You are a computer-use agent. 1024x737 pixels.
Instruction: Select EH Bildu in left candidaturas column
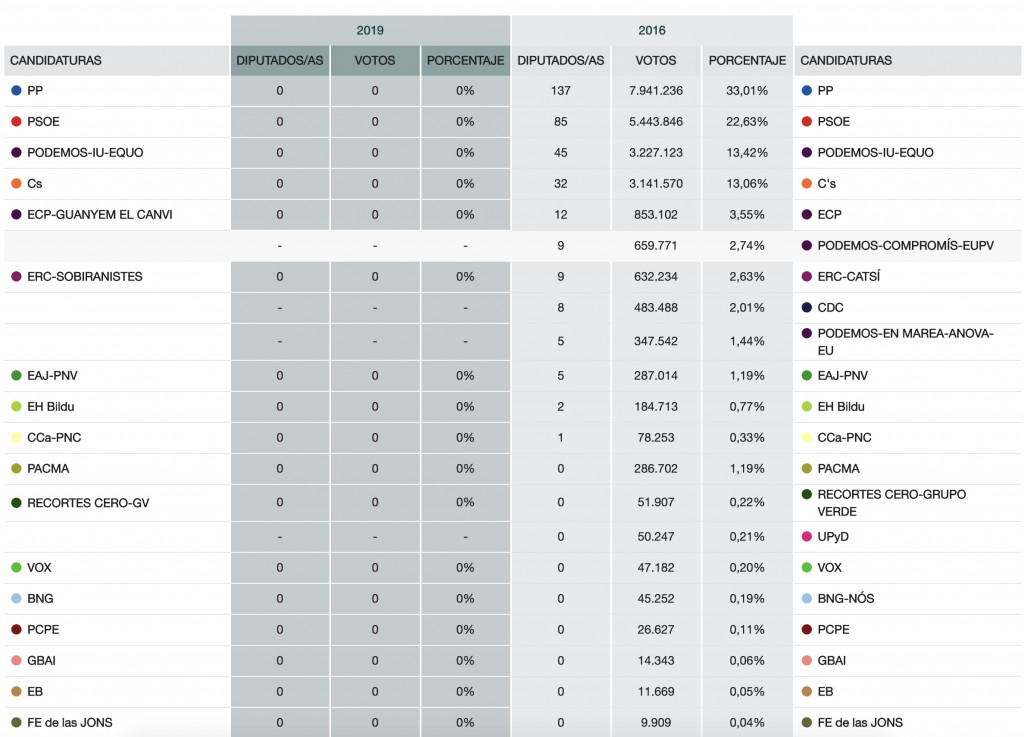[x=51, y=406]
